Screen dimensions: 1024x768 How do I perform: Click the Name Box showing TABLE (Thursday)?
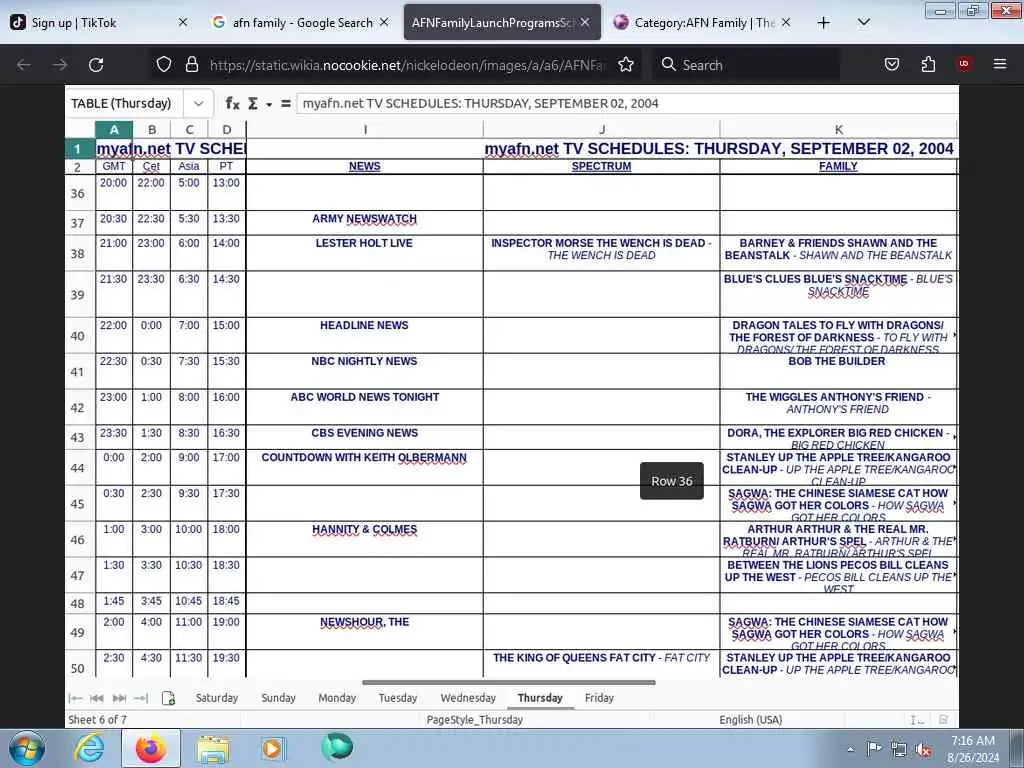coord(124,103)
